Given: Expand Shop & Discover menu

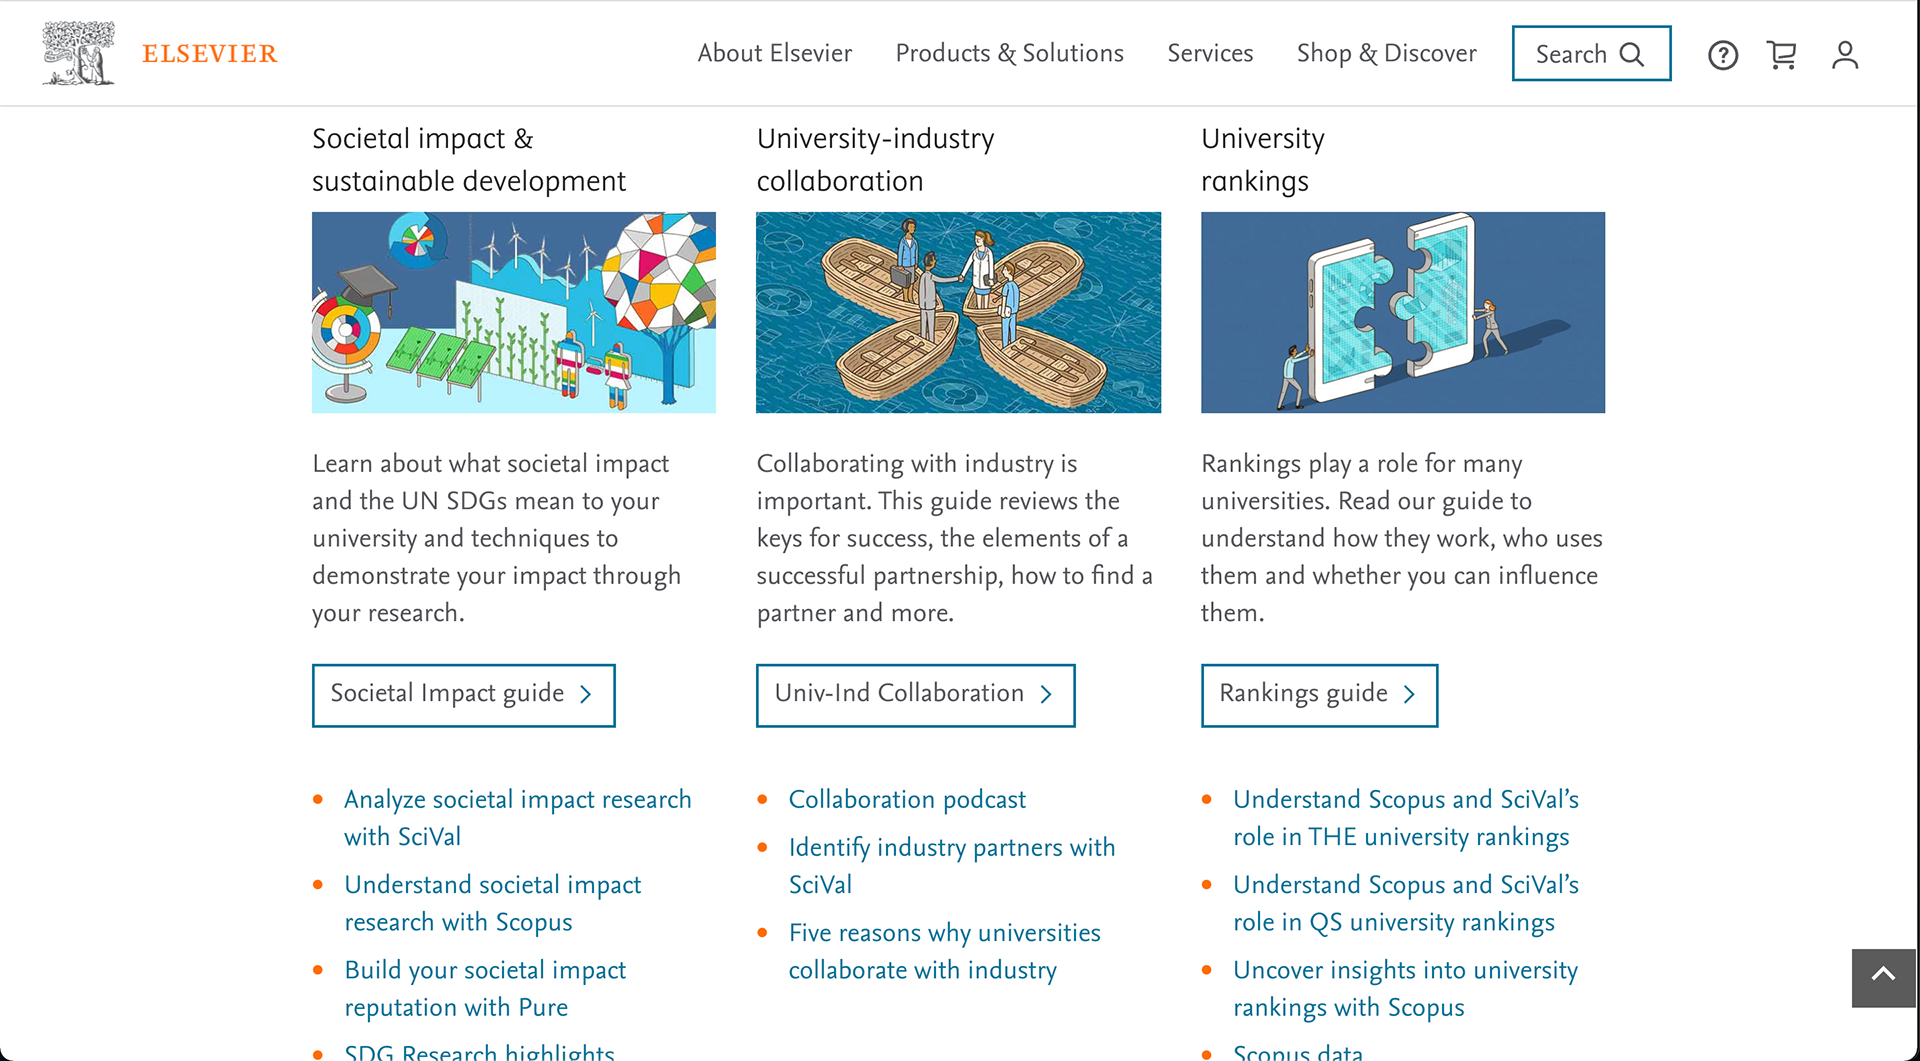Looking at the screenshot, I should tap(1386, 54).
